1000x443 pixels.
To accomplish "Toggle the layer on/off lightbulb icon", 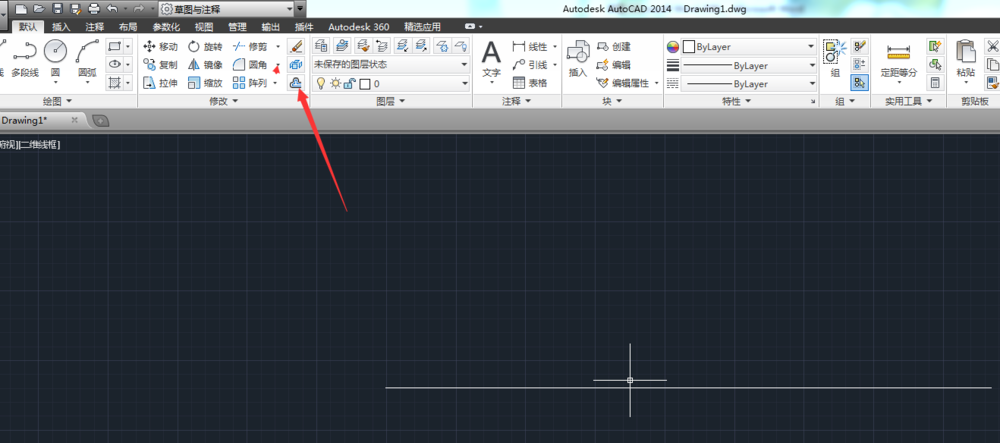I will [320, 84].
